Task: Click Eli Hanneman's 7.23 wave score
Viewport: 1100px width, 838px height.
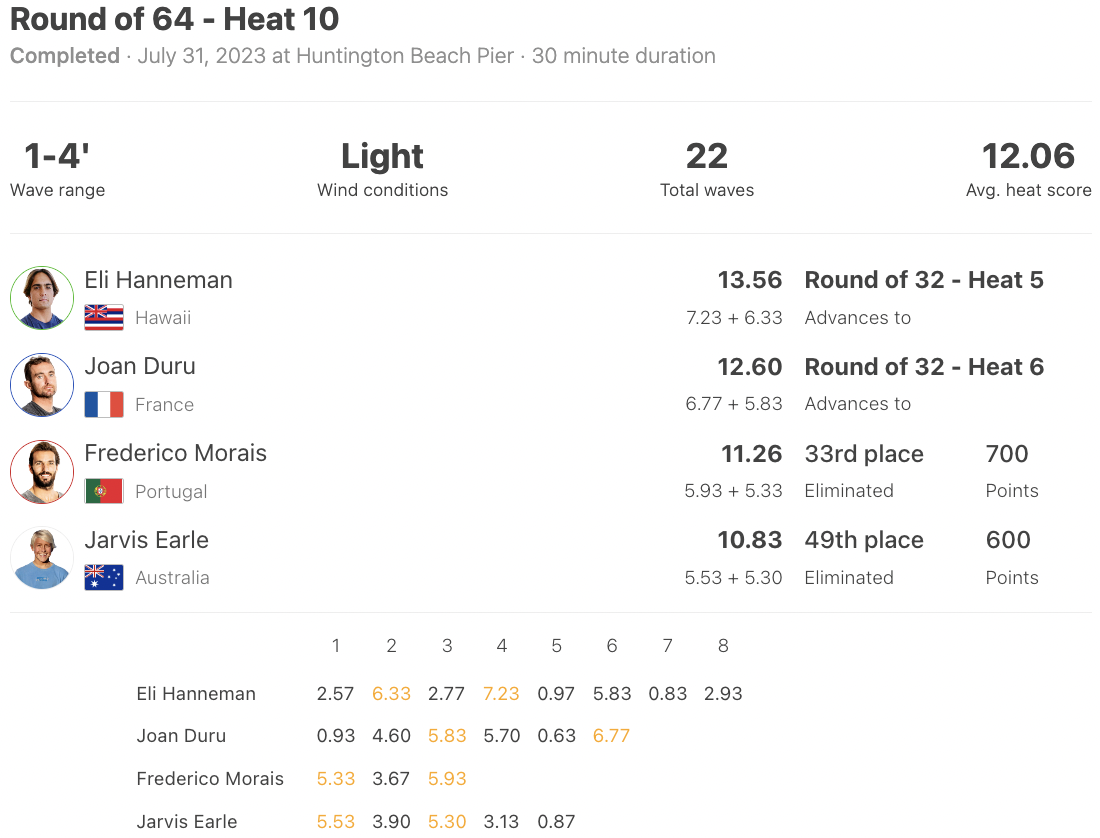Action: [x=501, y=694]
